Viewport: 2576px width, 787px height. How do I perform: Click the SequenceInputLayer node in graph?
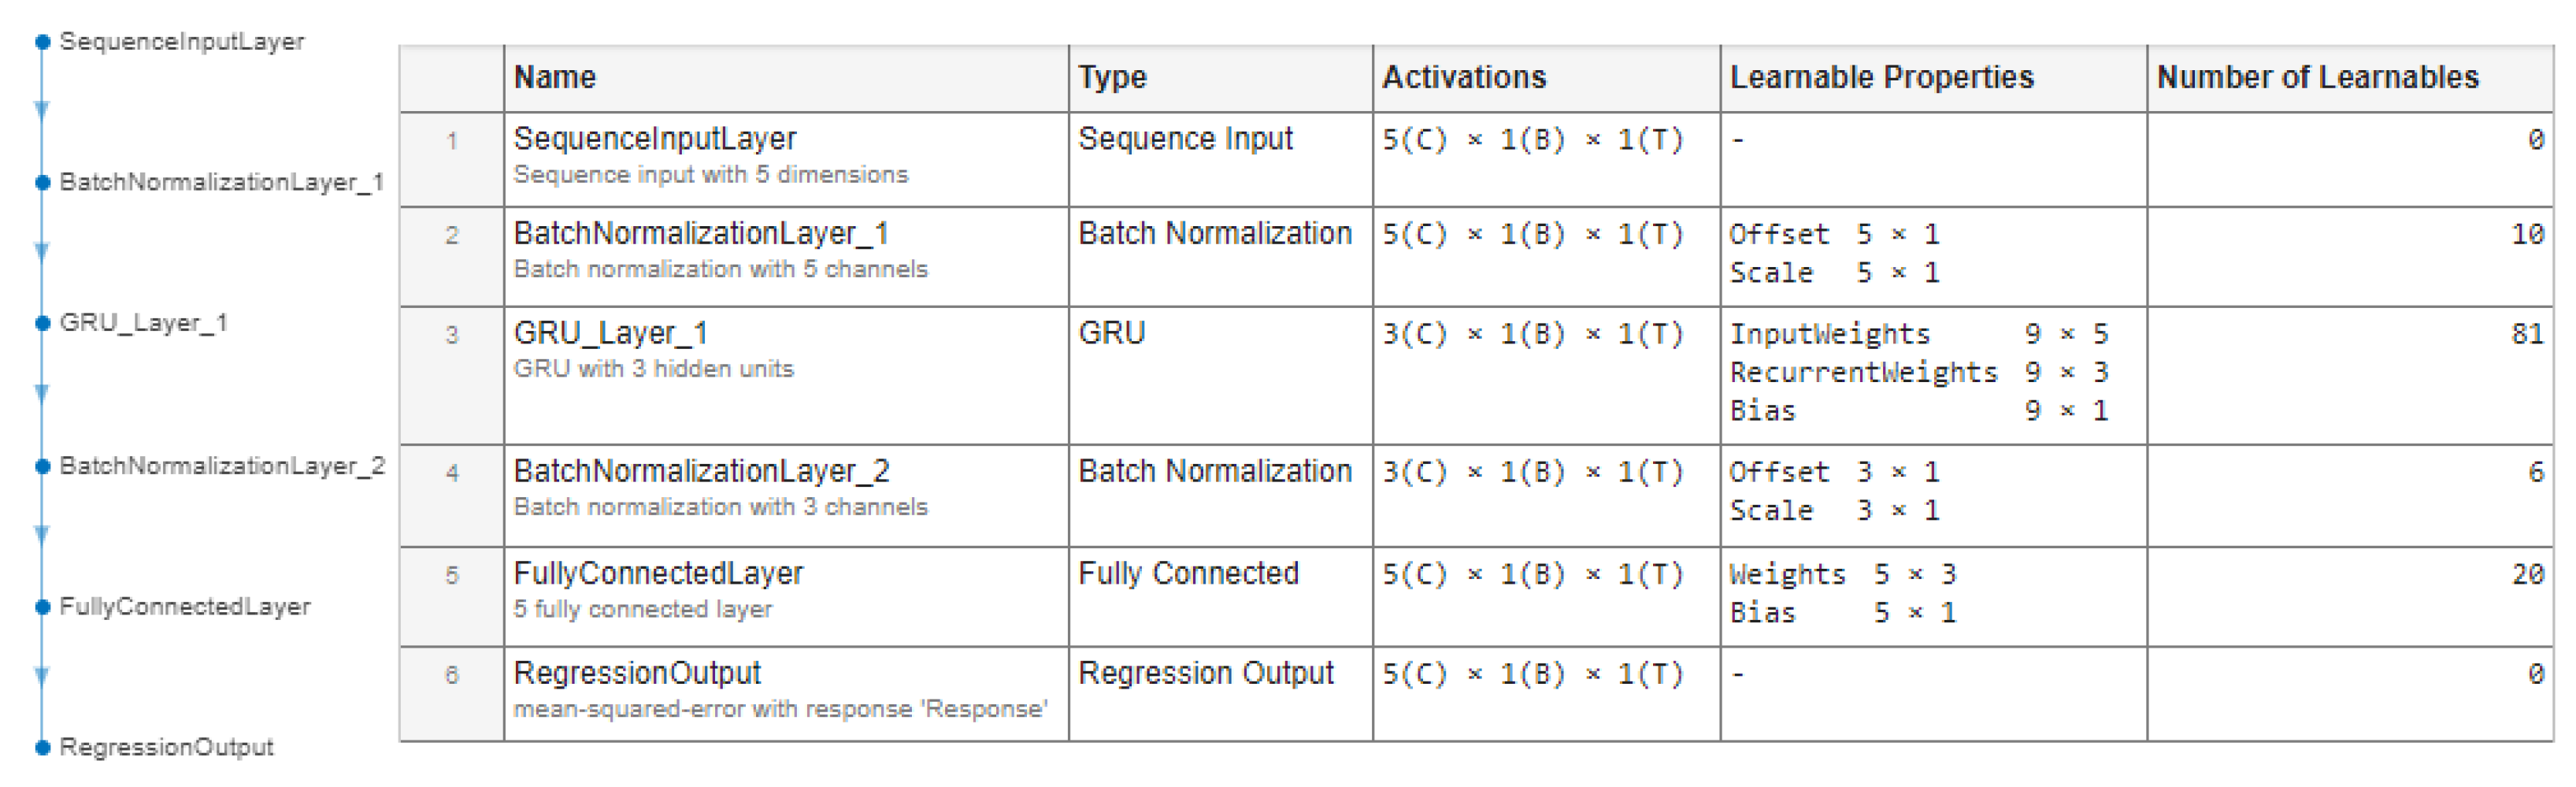click(x=42, y=42)
